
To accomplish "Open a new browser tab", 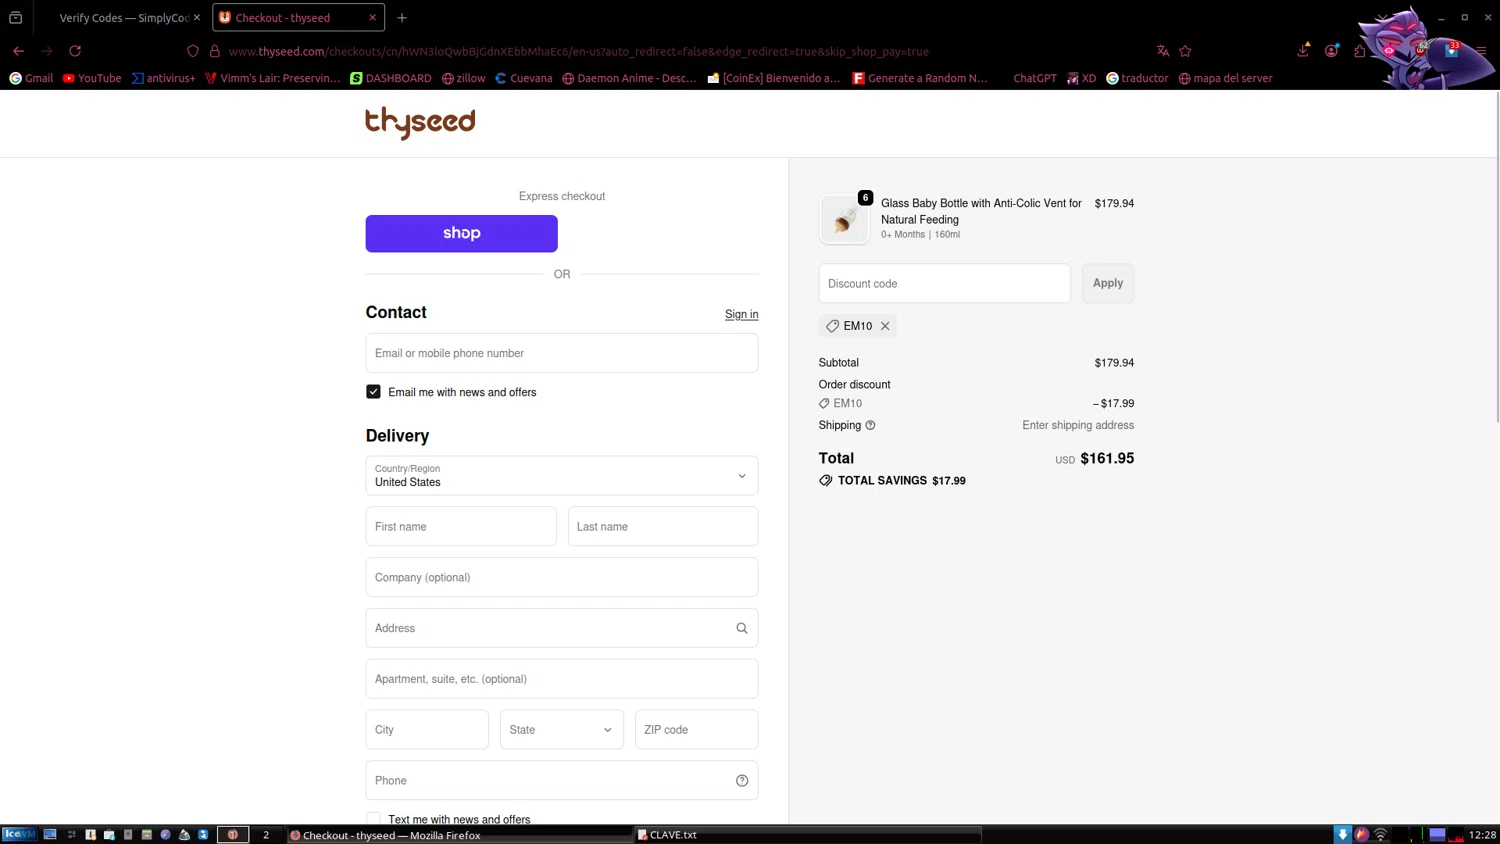I will 402,18.
